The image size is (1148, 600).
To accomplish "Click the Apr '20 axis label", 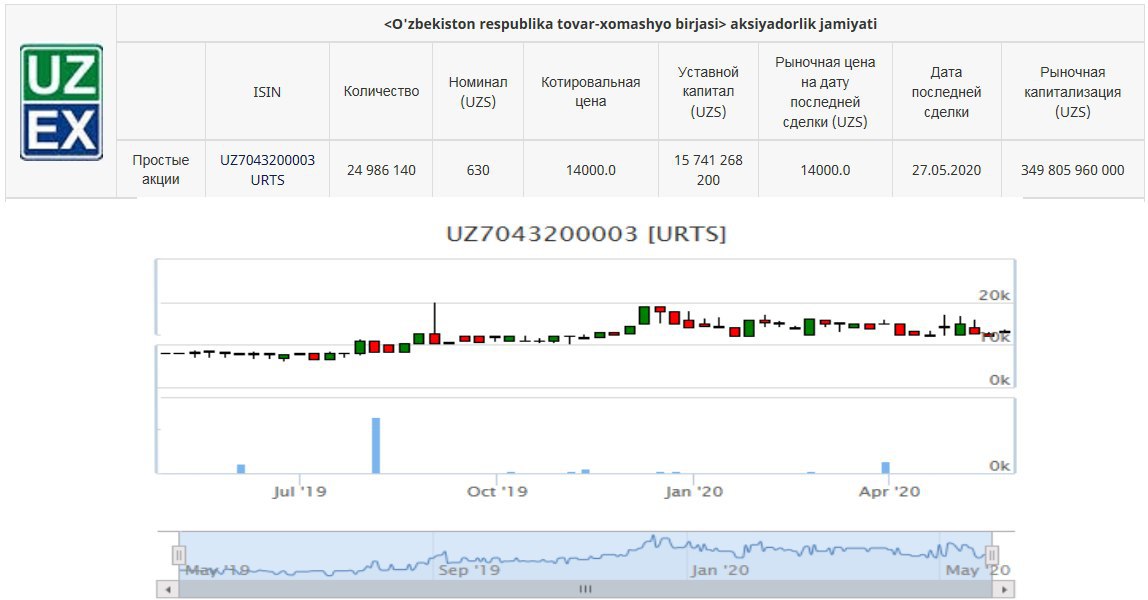I will pos(889,492).
